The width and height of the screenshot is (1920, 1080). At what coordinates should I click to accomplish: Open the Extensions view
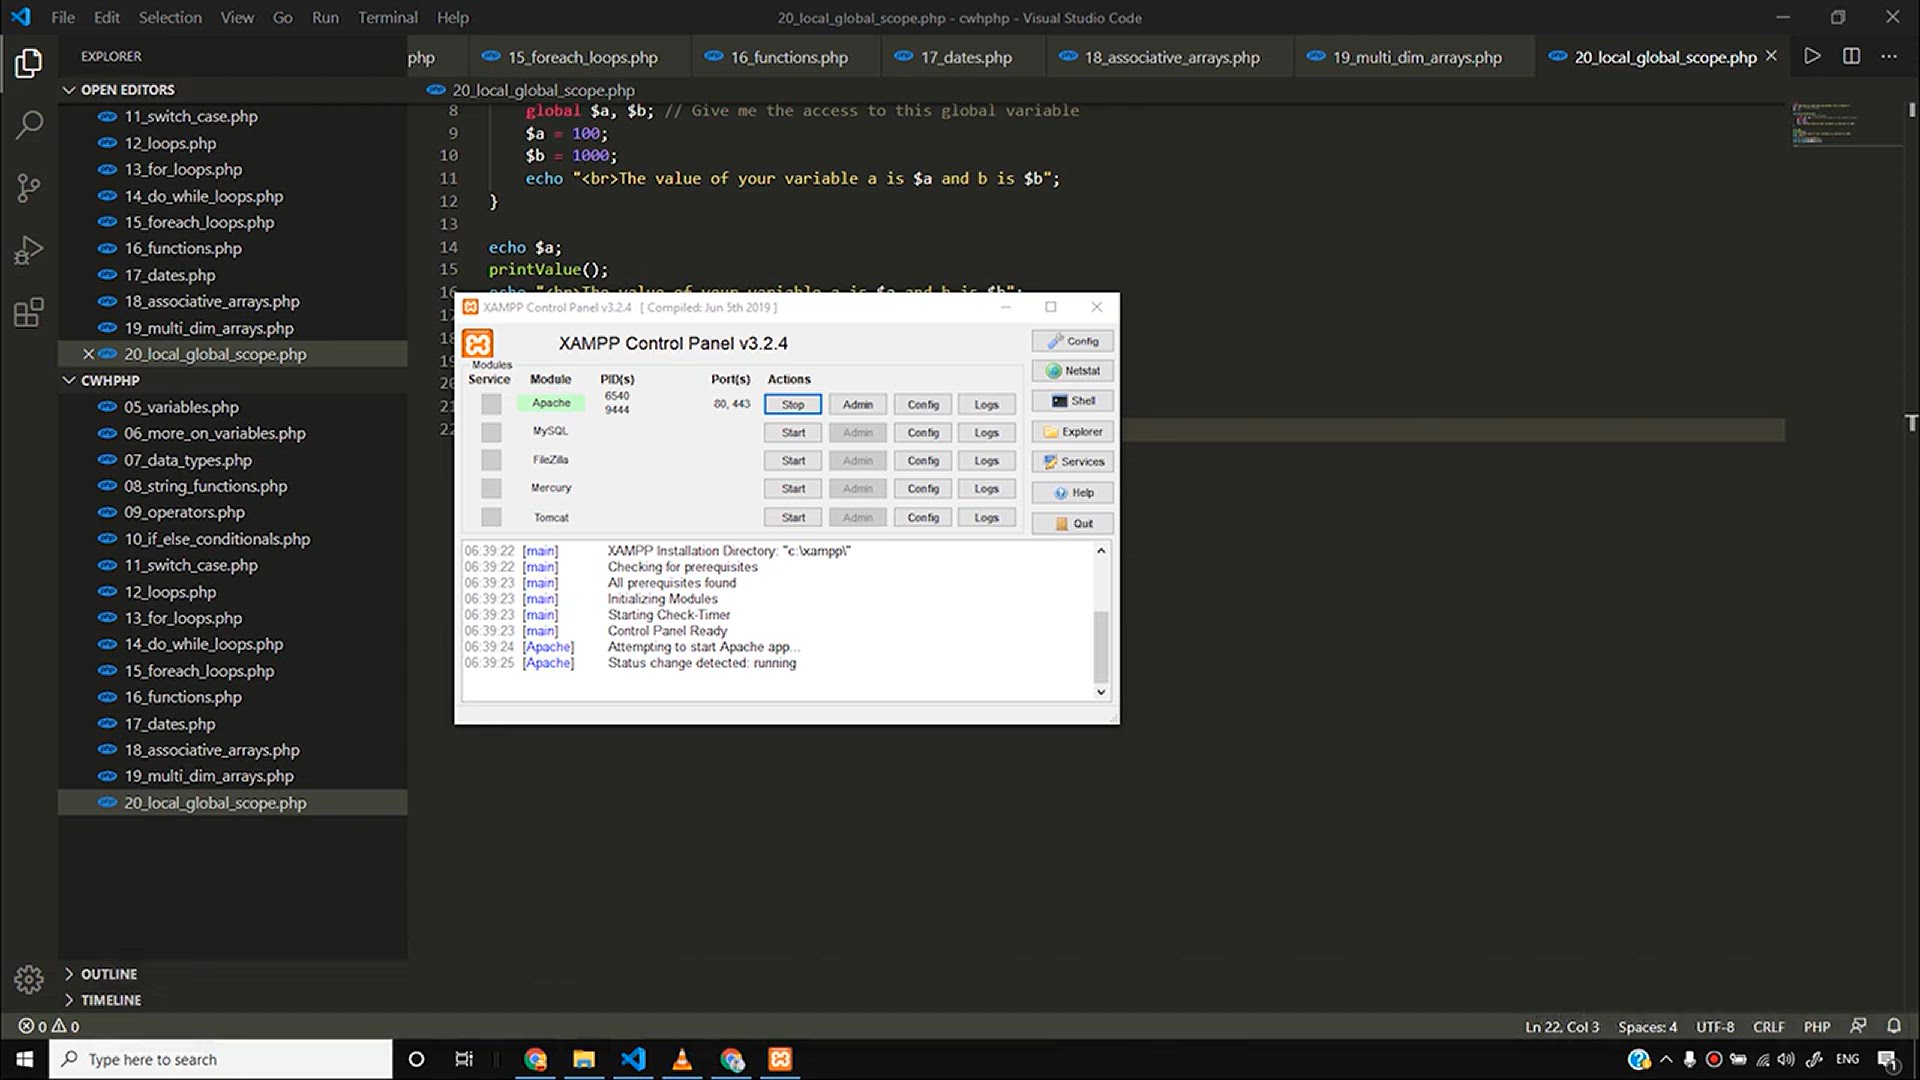point(29,312)
